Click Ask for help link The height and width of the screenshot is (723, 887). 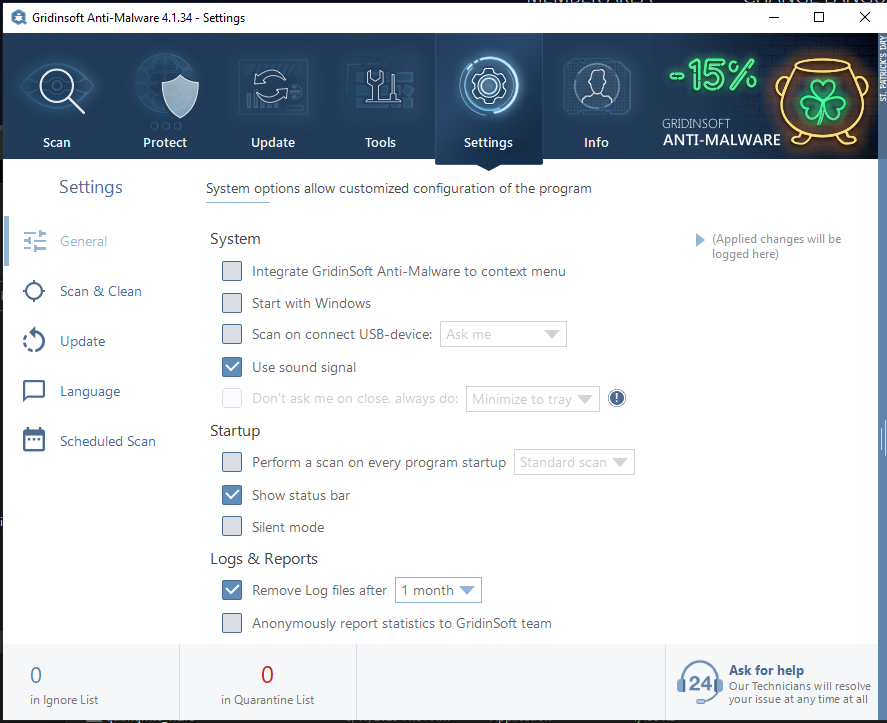[766, 670]
